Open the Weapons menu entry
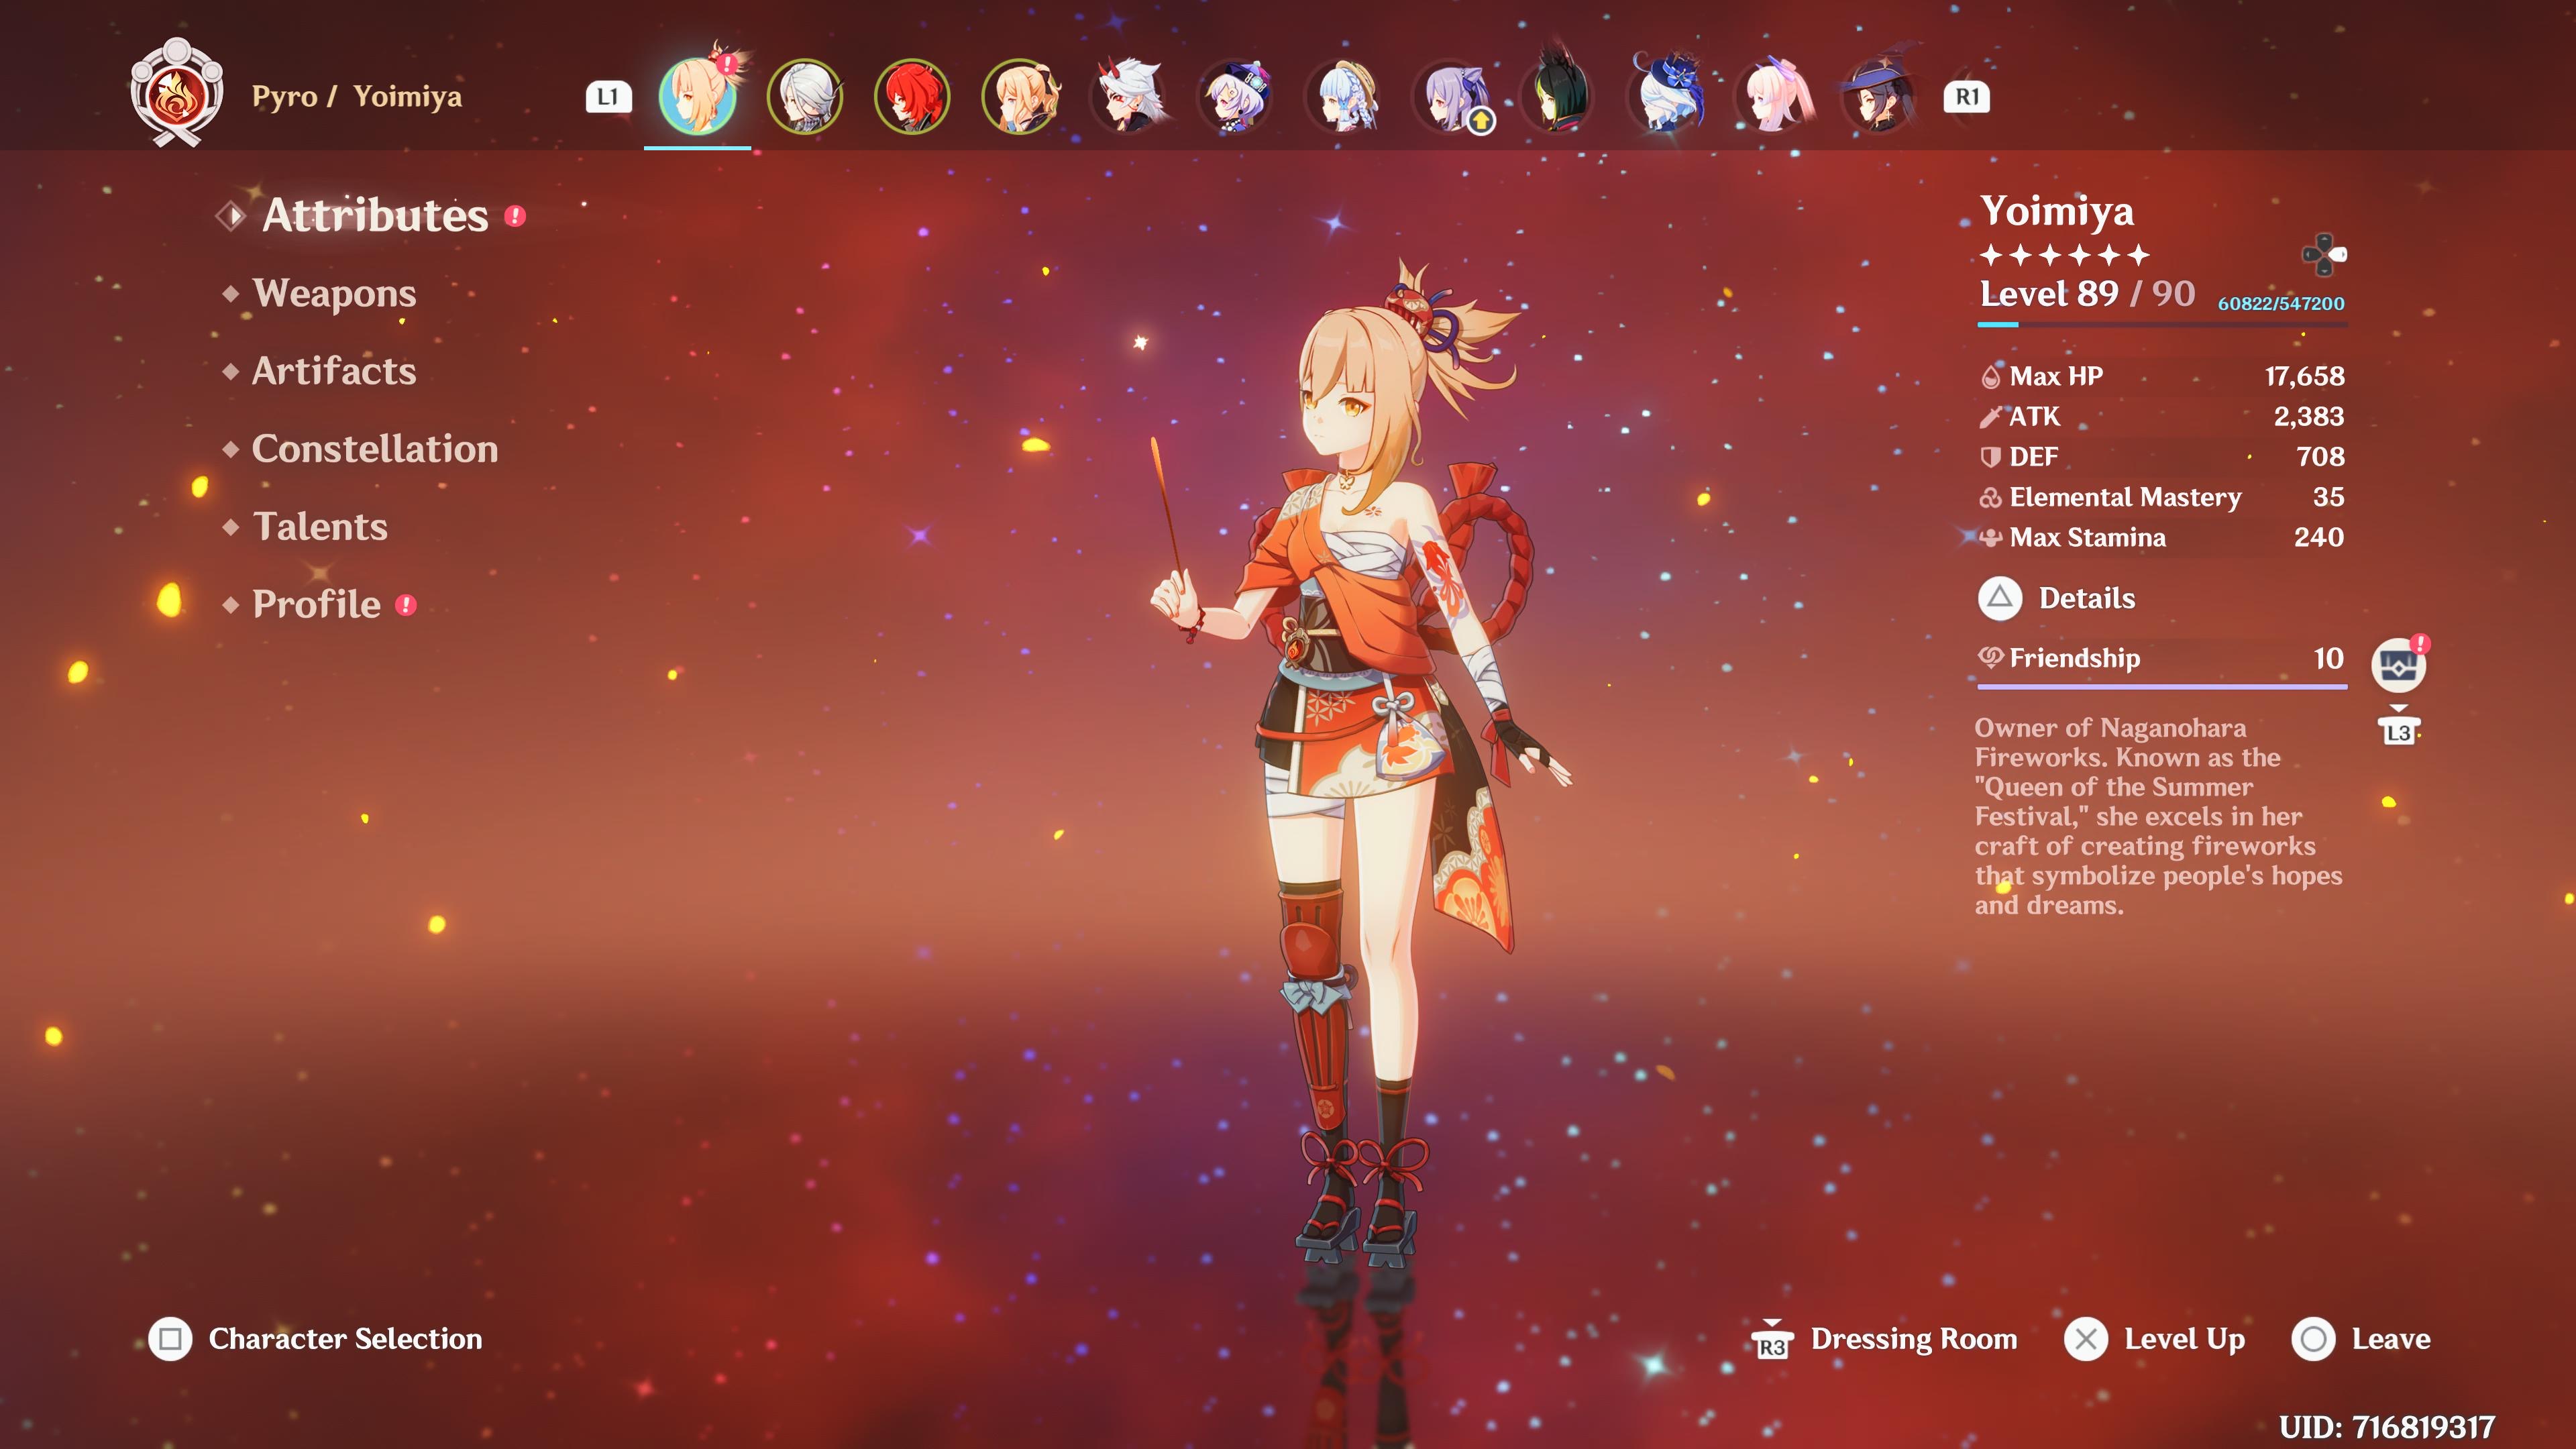This screenshot has width=2576, height=1449. pyautogui.click(x=334, y=293)
